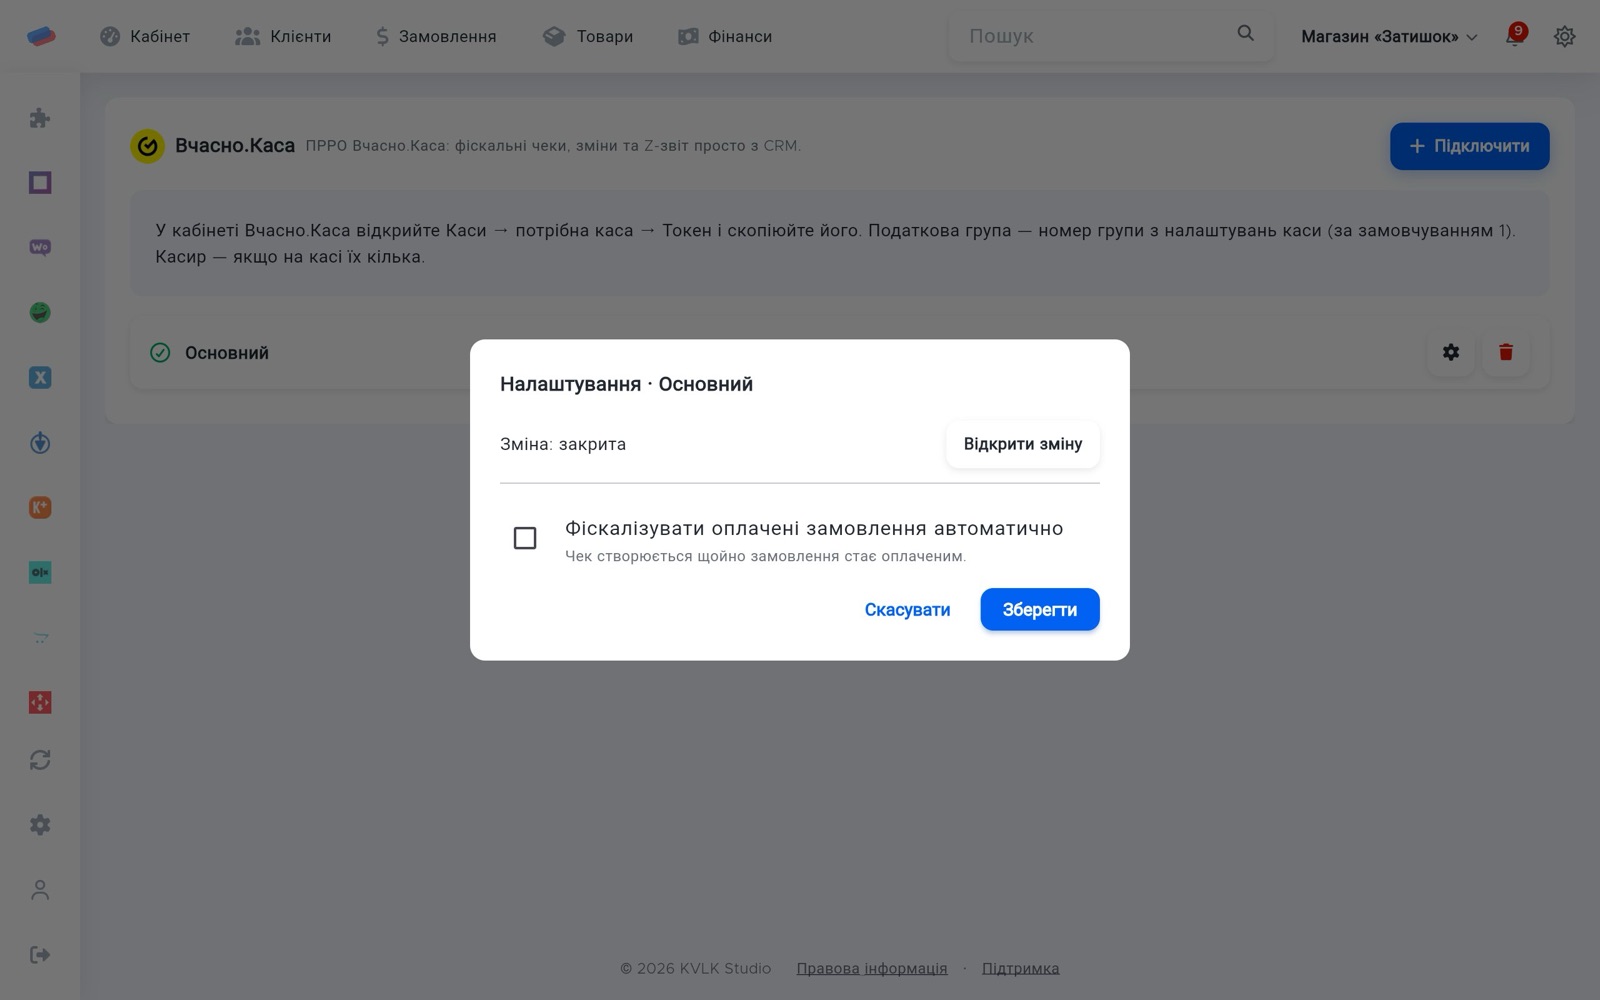Click the Відкрити зміну button

pos(1023,444)
